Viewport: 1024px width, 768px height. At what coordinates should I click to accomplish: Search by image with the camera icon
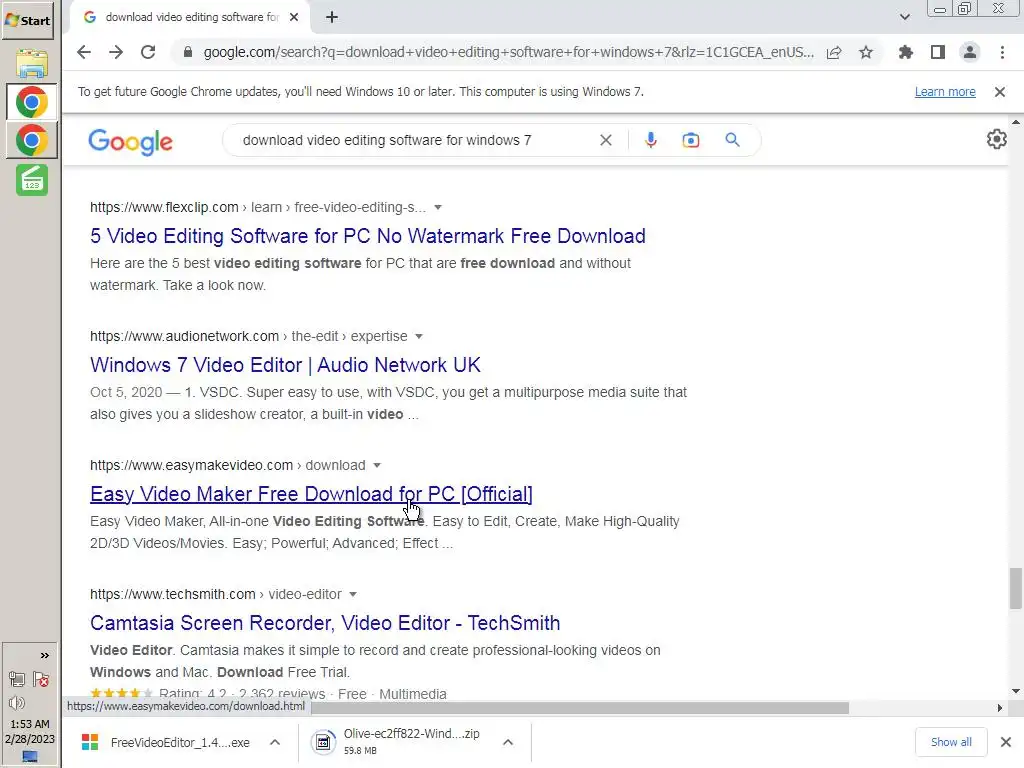[691, 140]
